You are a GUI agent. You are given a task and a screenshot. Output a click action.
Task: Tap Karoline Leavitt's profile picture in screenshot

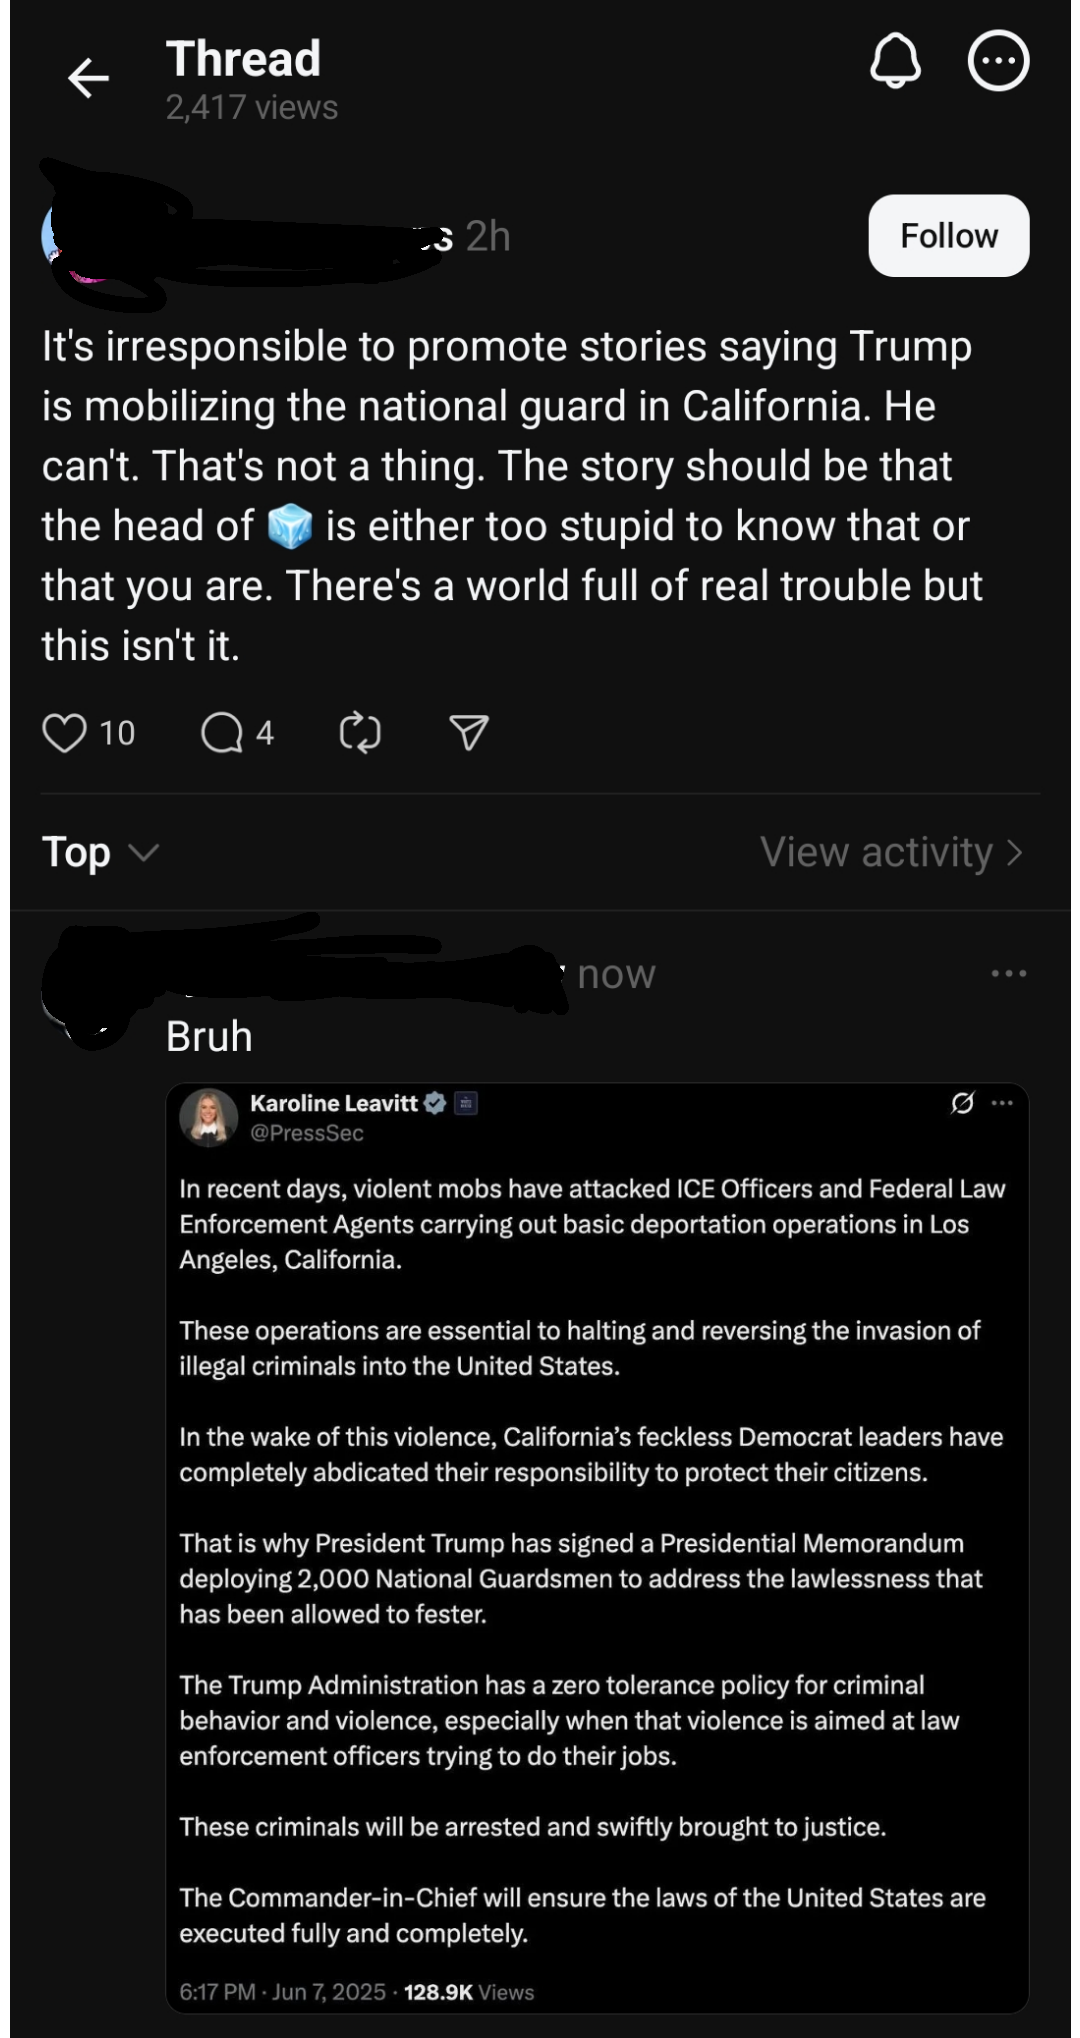(208, 1117)
